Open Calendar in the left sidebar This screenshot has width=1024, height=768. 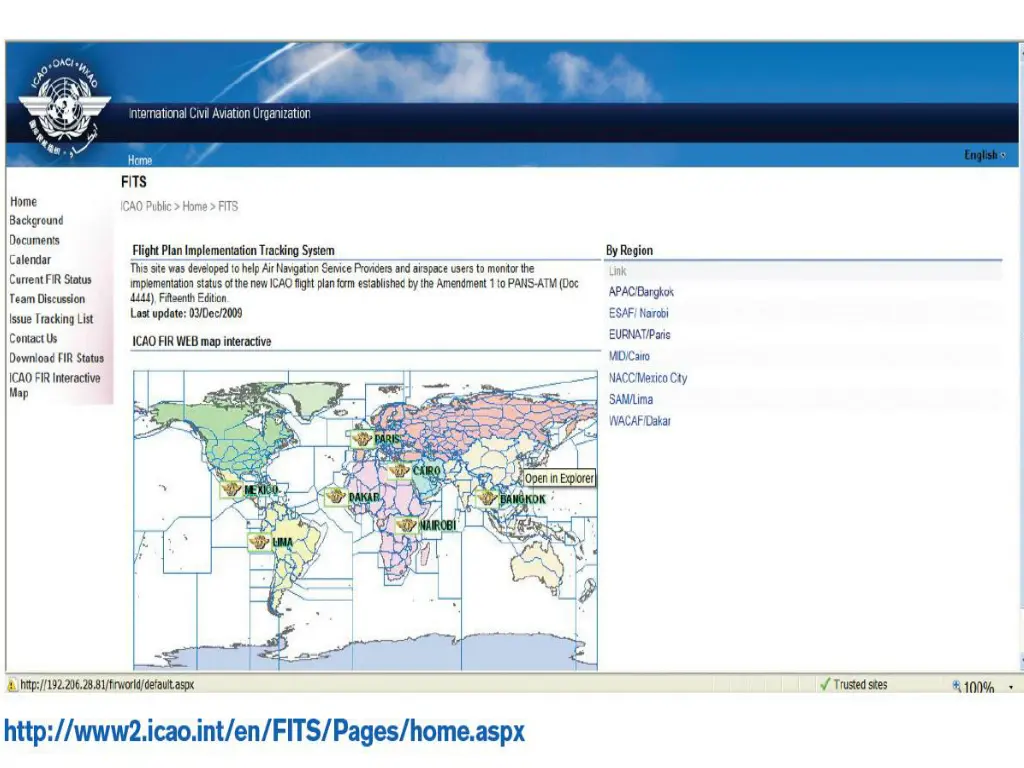30,260
